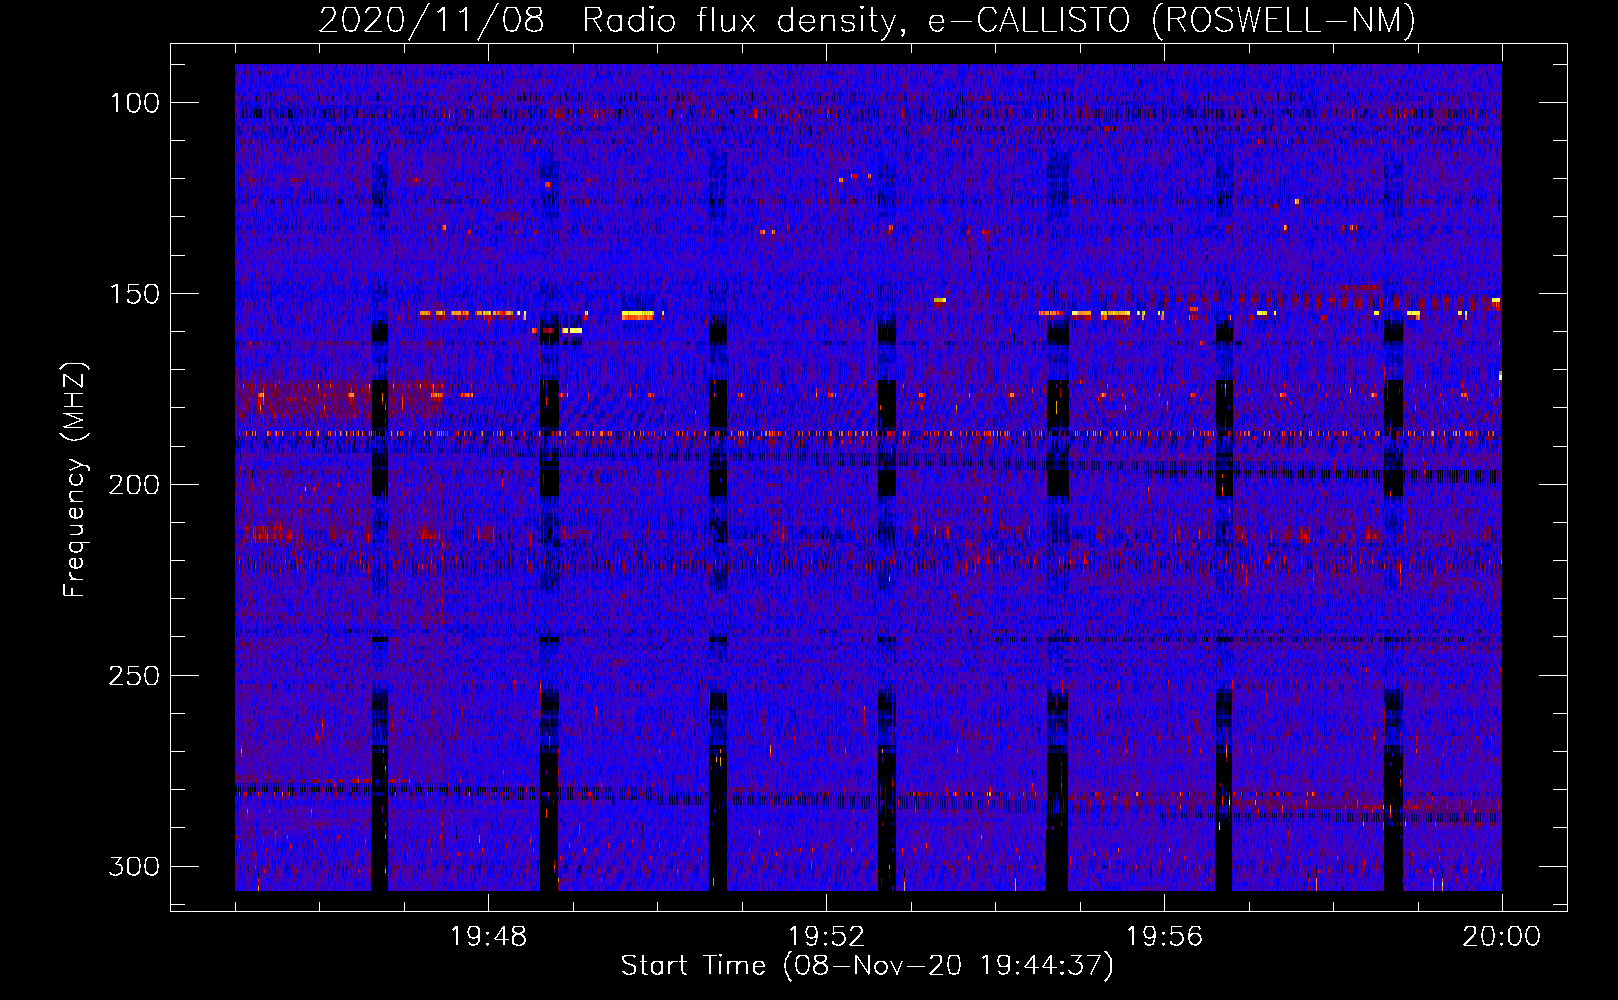Click the 19:52 time tick label
Image resolution: width=1618 pixels, height=1000 pixels.
826,937
